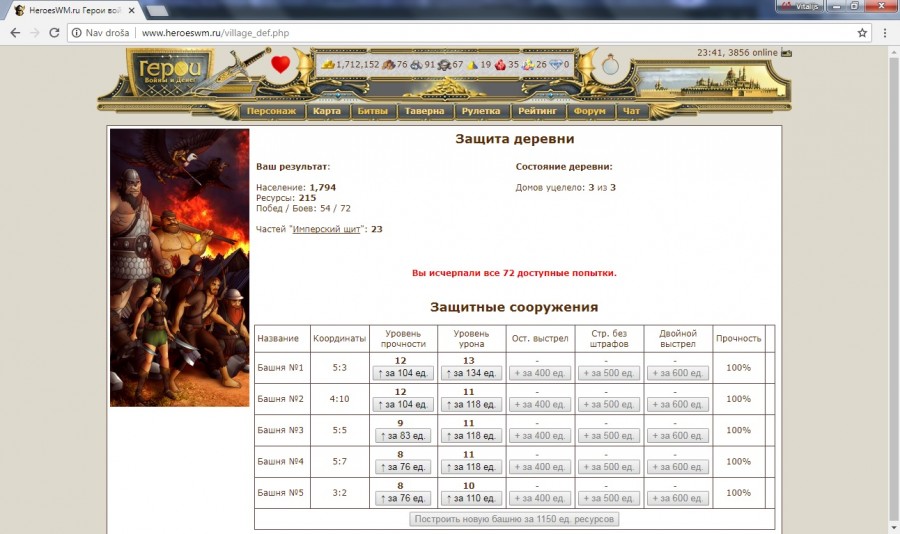Open the Рулетка menu item

481,111
